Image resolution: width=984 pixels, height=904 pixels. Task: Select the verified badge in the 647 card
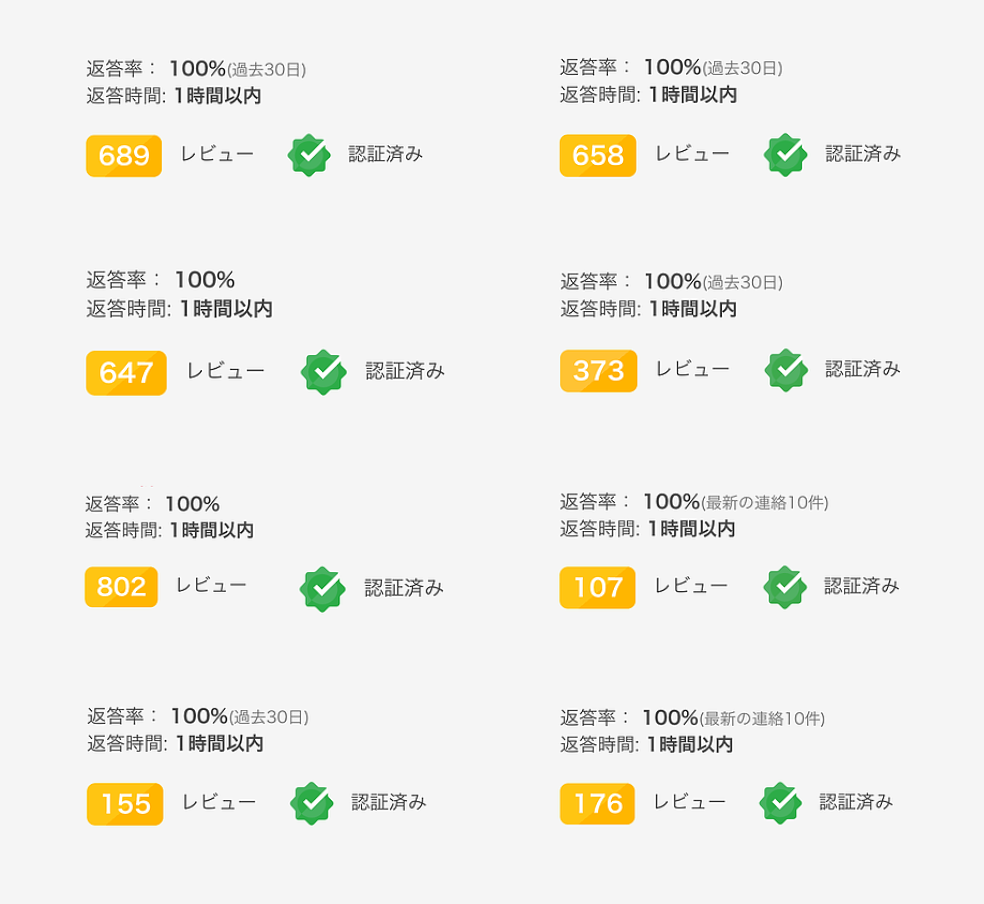[323, 372]
